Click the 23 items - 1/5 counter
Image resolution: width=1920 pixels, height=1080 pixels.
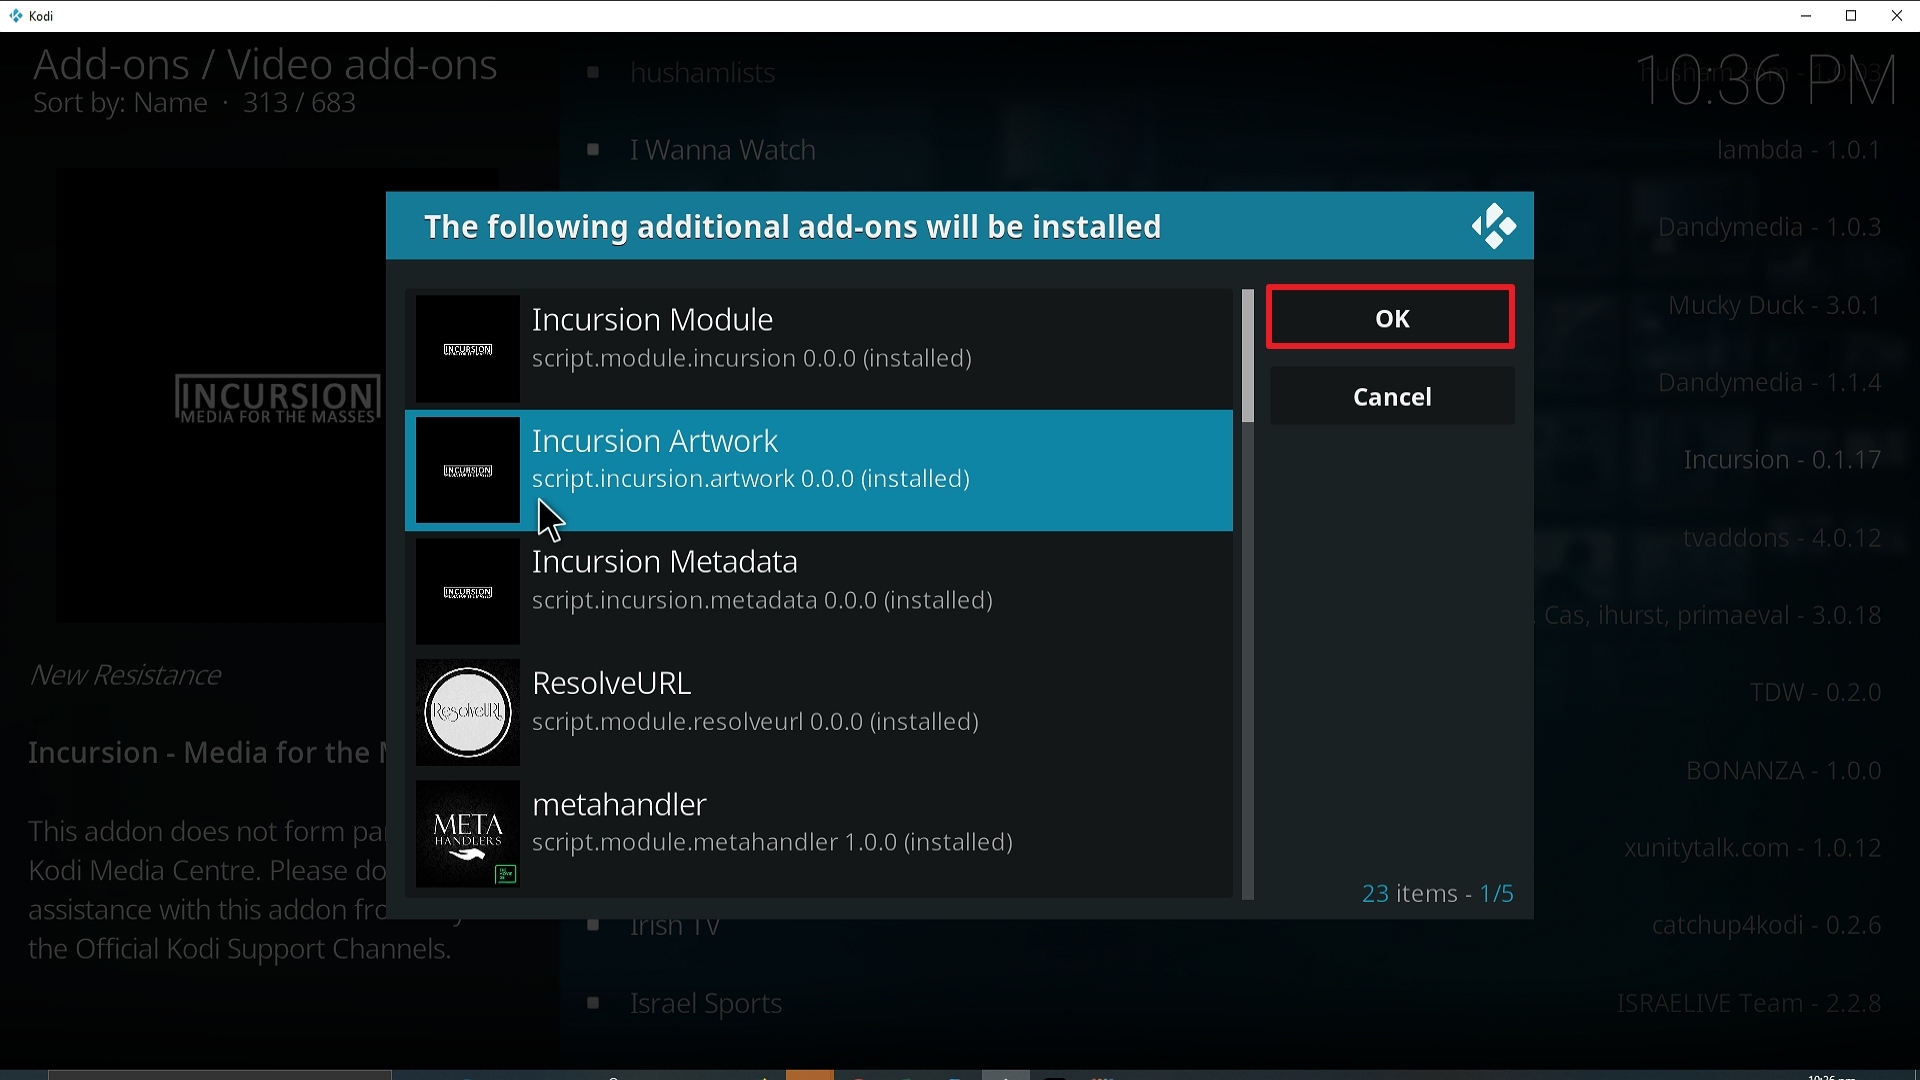tap(1437, 893)
